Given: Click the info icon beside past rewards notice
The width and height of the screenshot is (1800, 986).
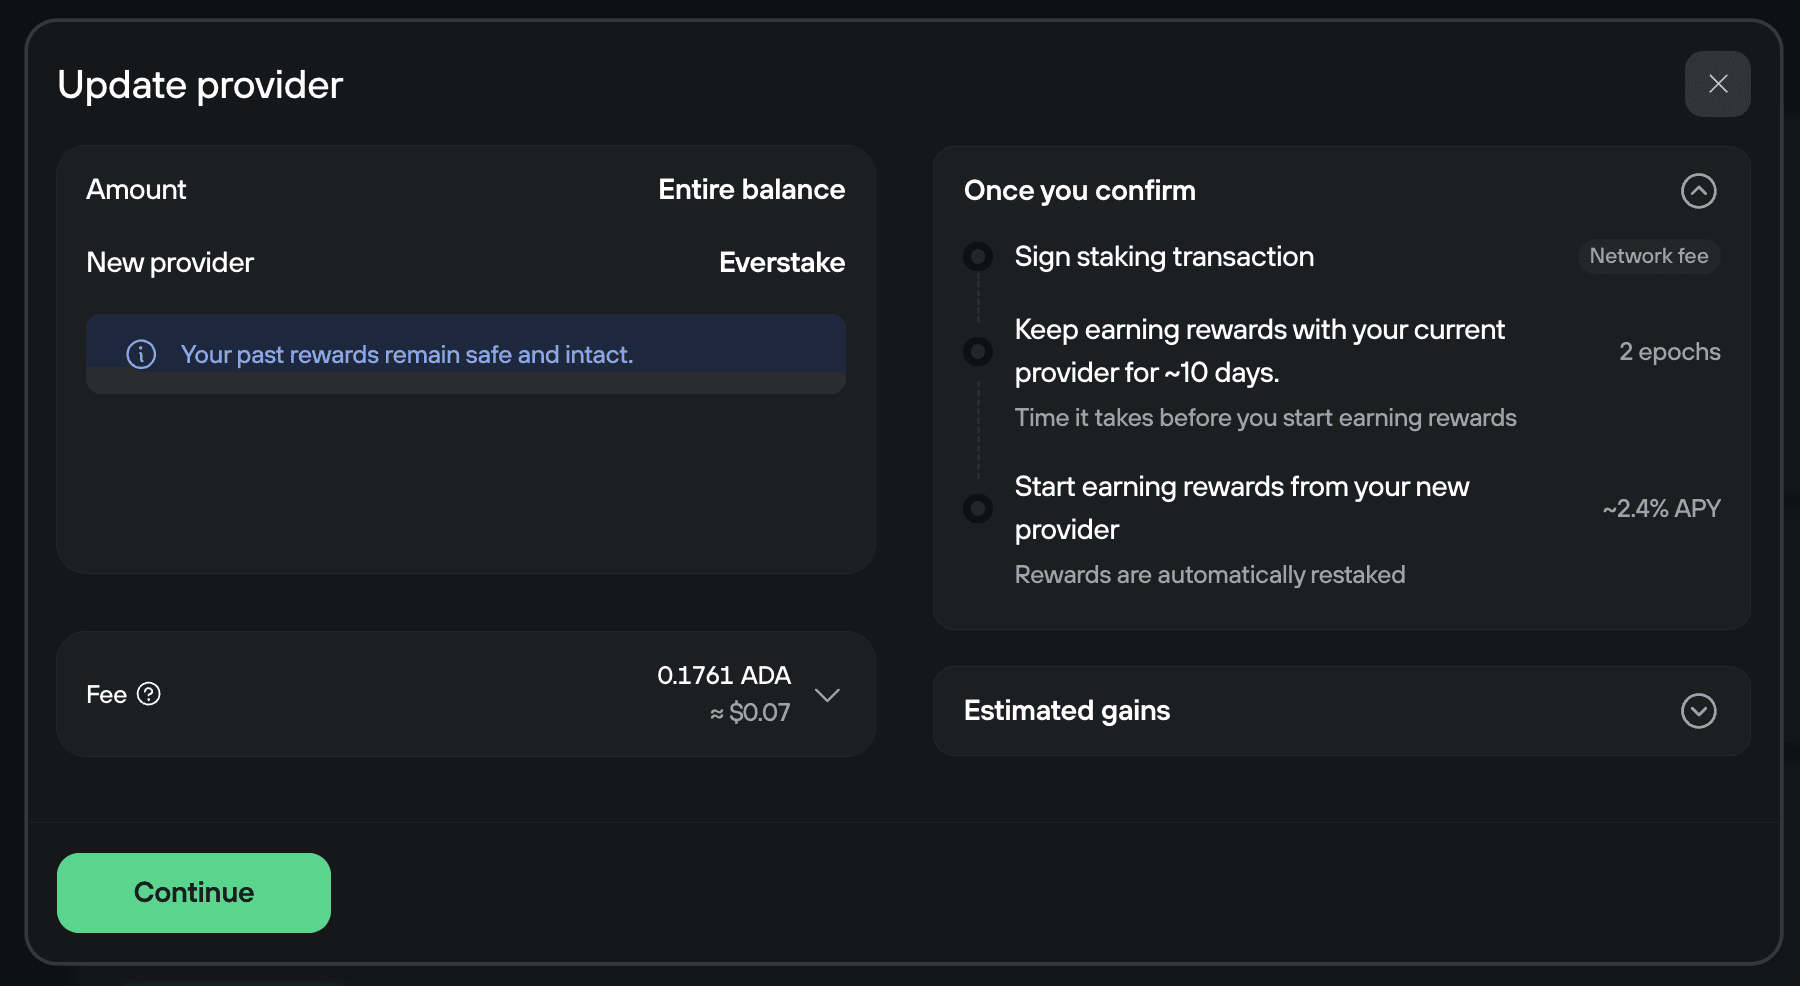Looking at the screenshot, I should coord(141,354).
